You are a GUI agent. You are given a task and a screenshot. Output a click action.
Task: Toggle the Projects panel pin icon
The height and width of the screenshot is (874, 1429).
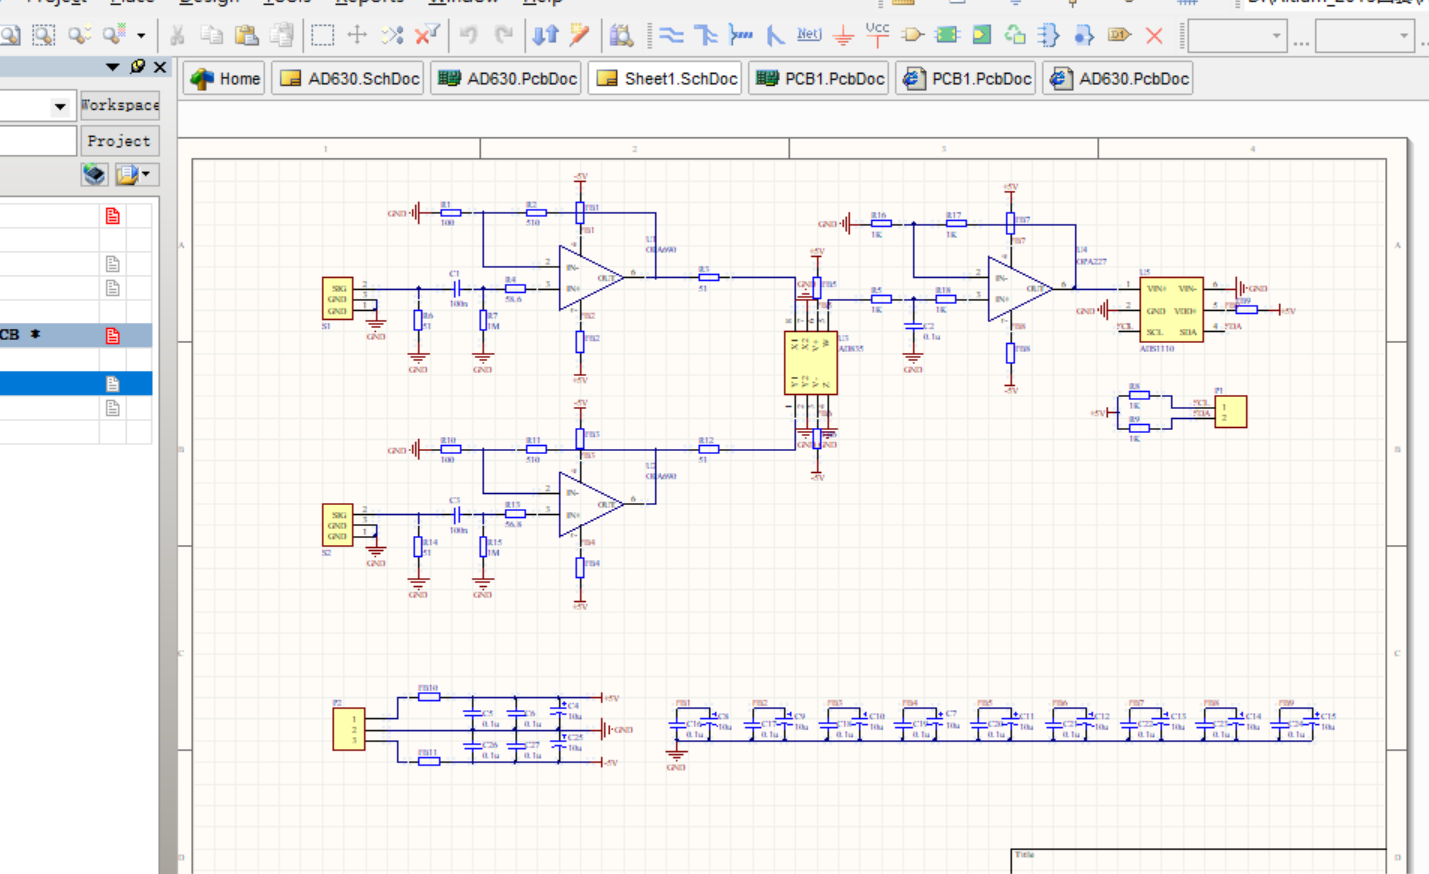click(x=137, y=67)
